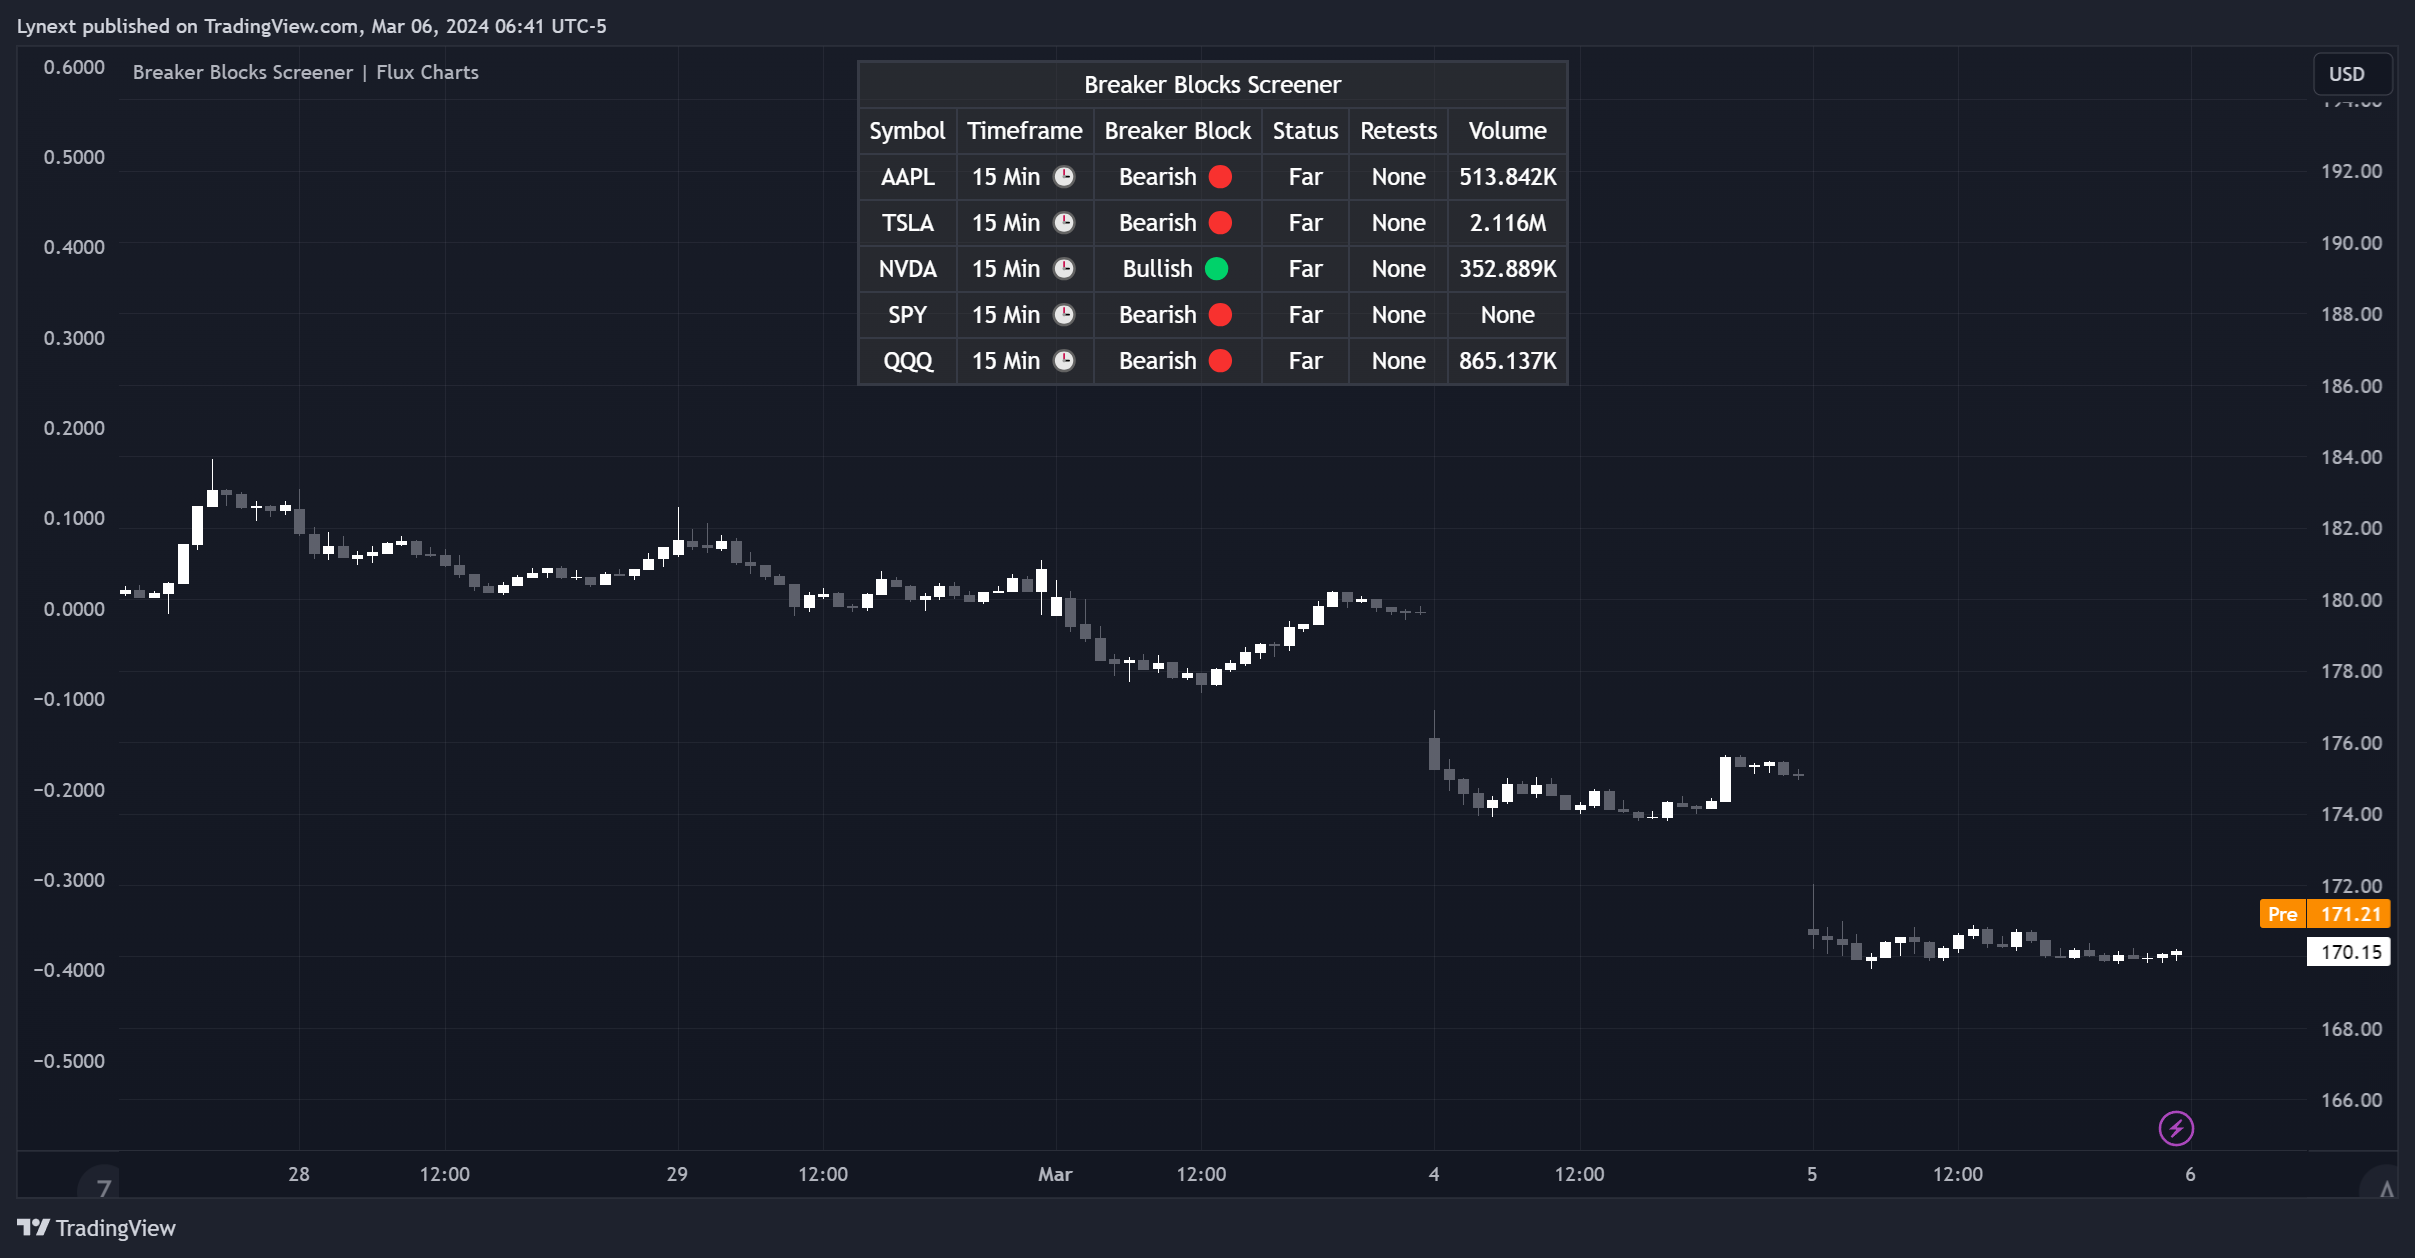
Task: Click the published-by Lynext header text
Action: (312, 26)
